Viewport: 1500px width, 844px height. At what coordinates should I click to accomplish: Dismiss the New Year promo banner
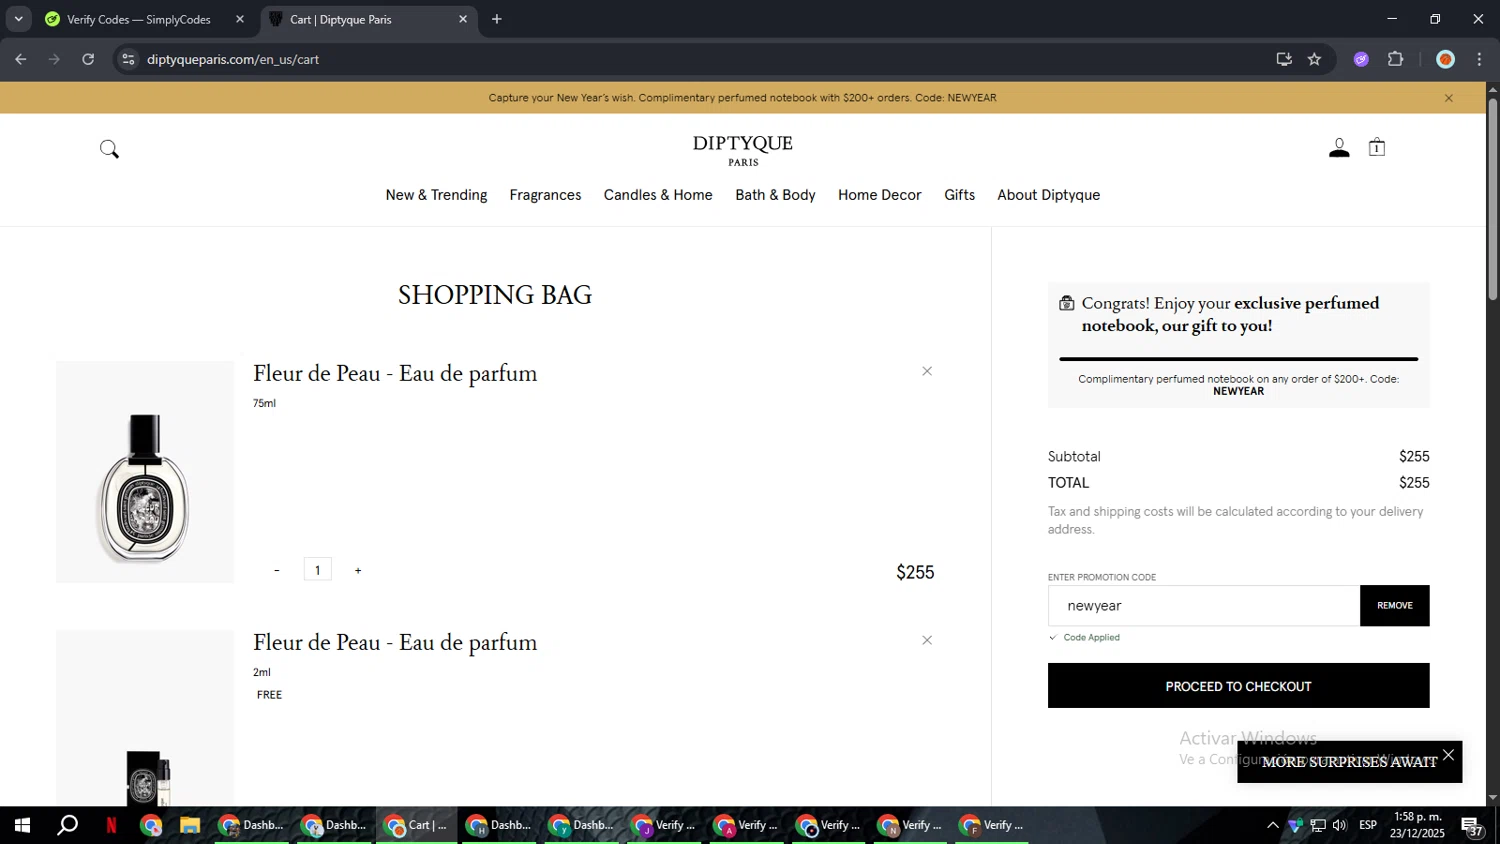[x=1448, y=98]
